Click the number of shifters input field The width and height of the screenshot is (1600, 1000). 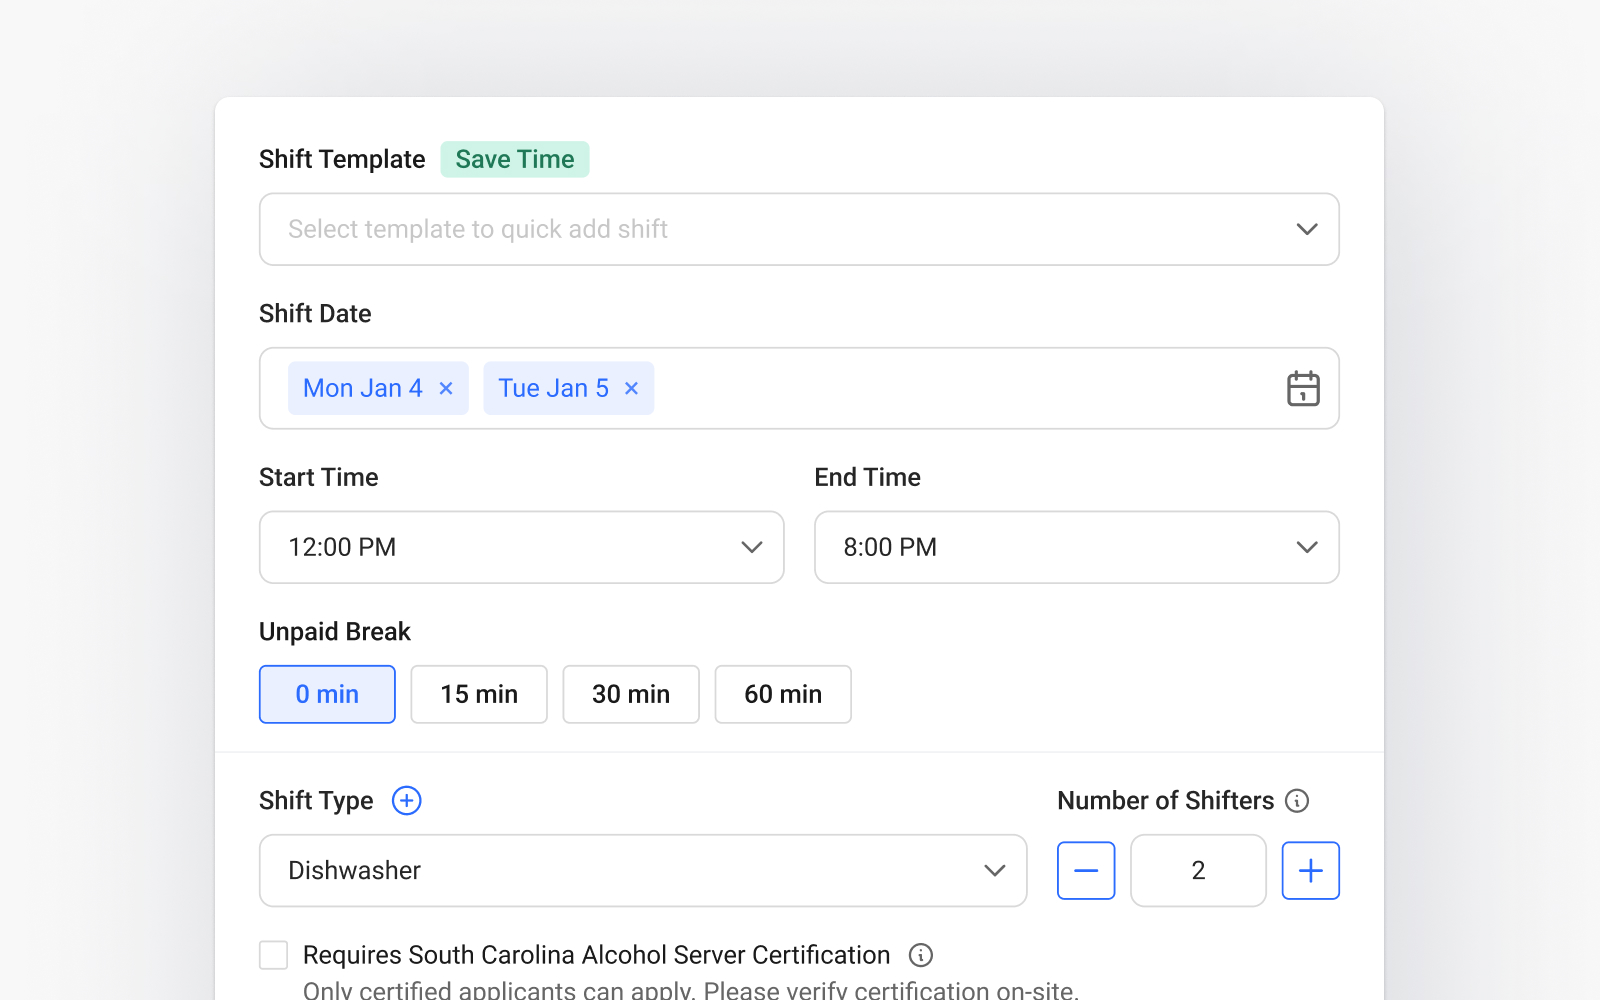tap(1198, 870)
